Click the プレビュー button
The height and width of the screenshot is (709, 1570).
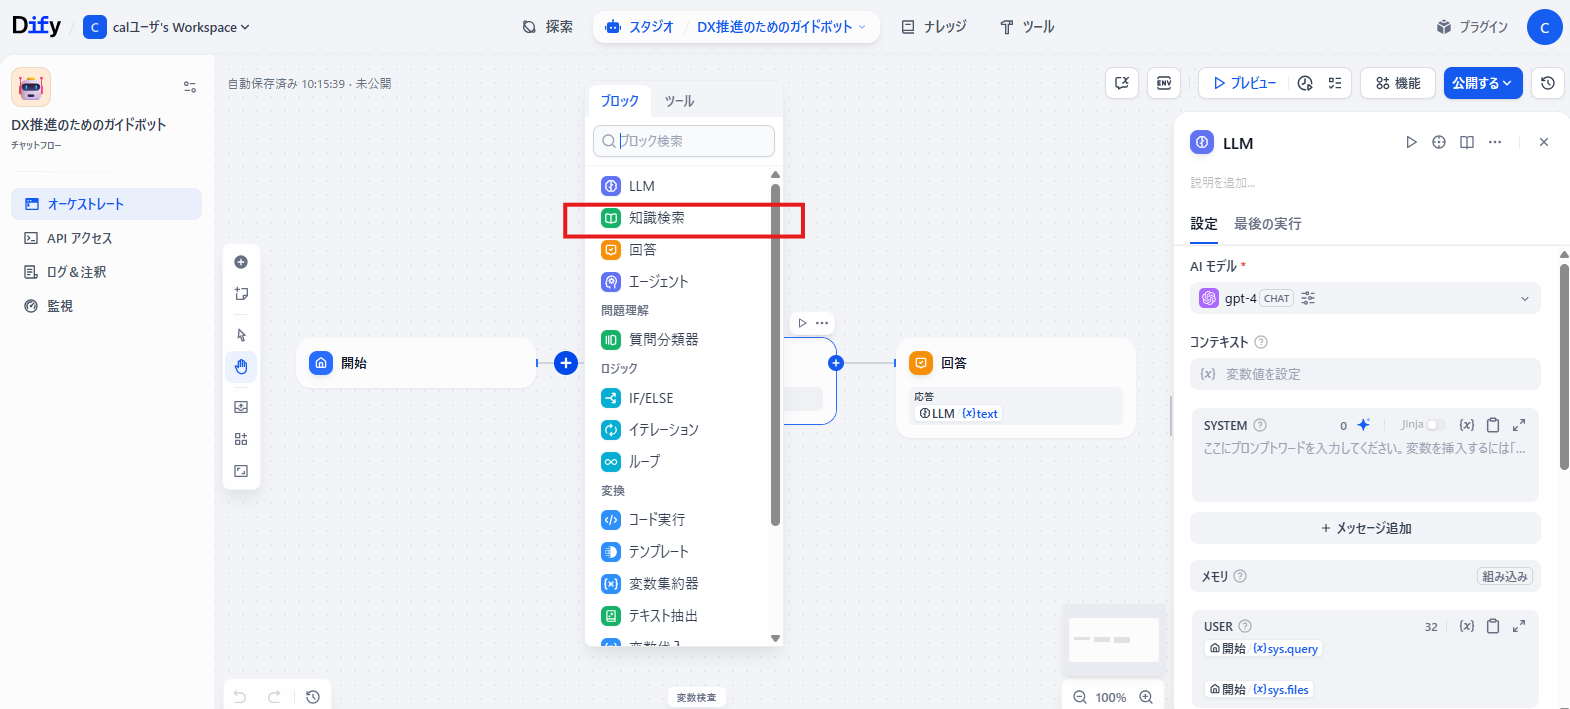1244,83
